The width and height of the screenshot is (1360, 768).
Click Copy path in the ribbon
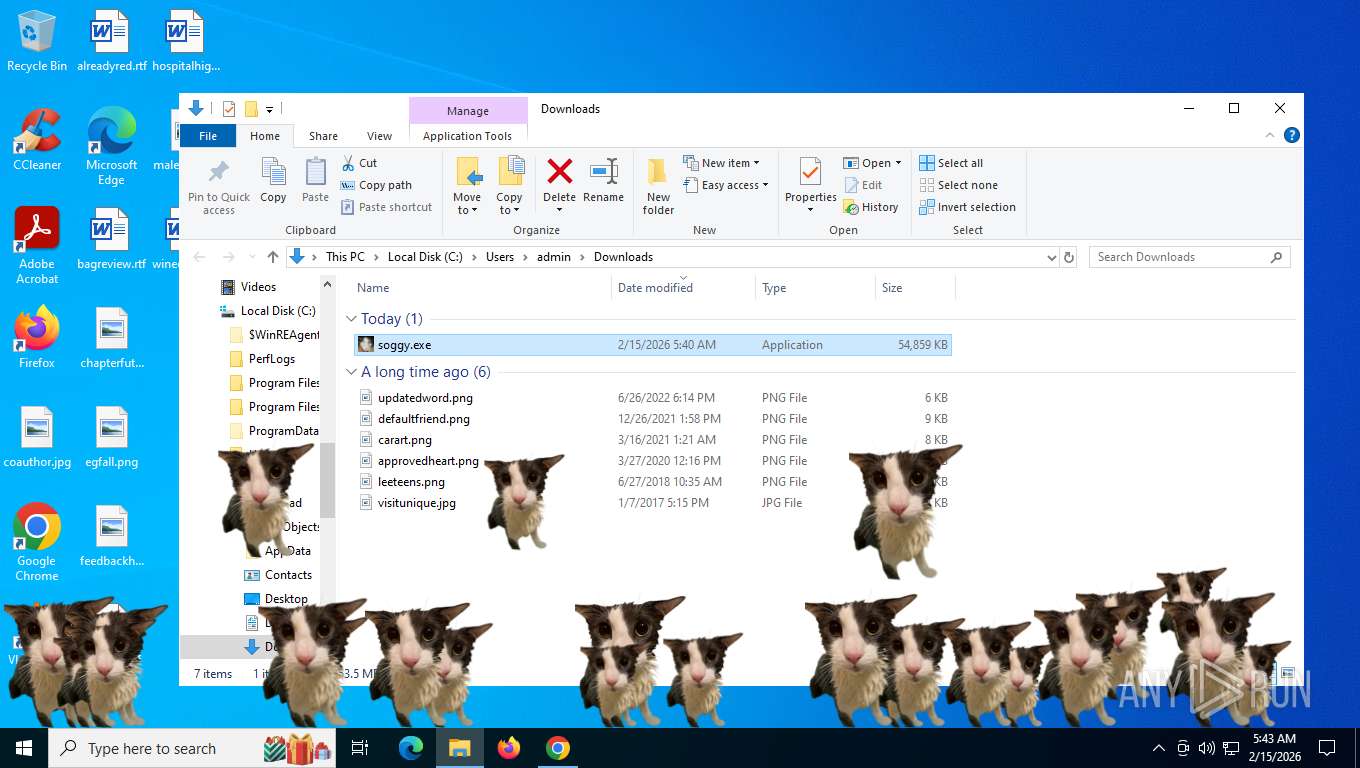tap(376, 185)
